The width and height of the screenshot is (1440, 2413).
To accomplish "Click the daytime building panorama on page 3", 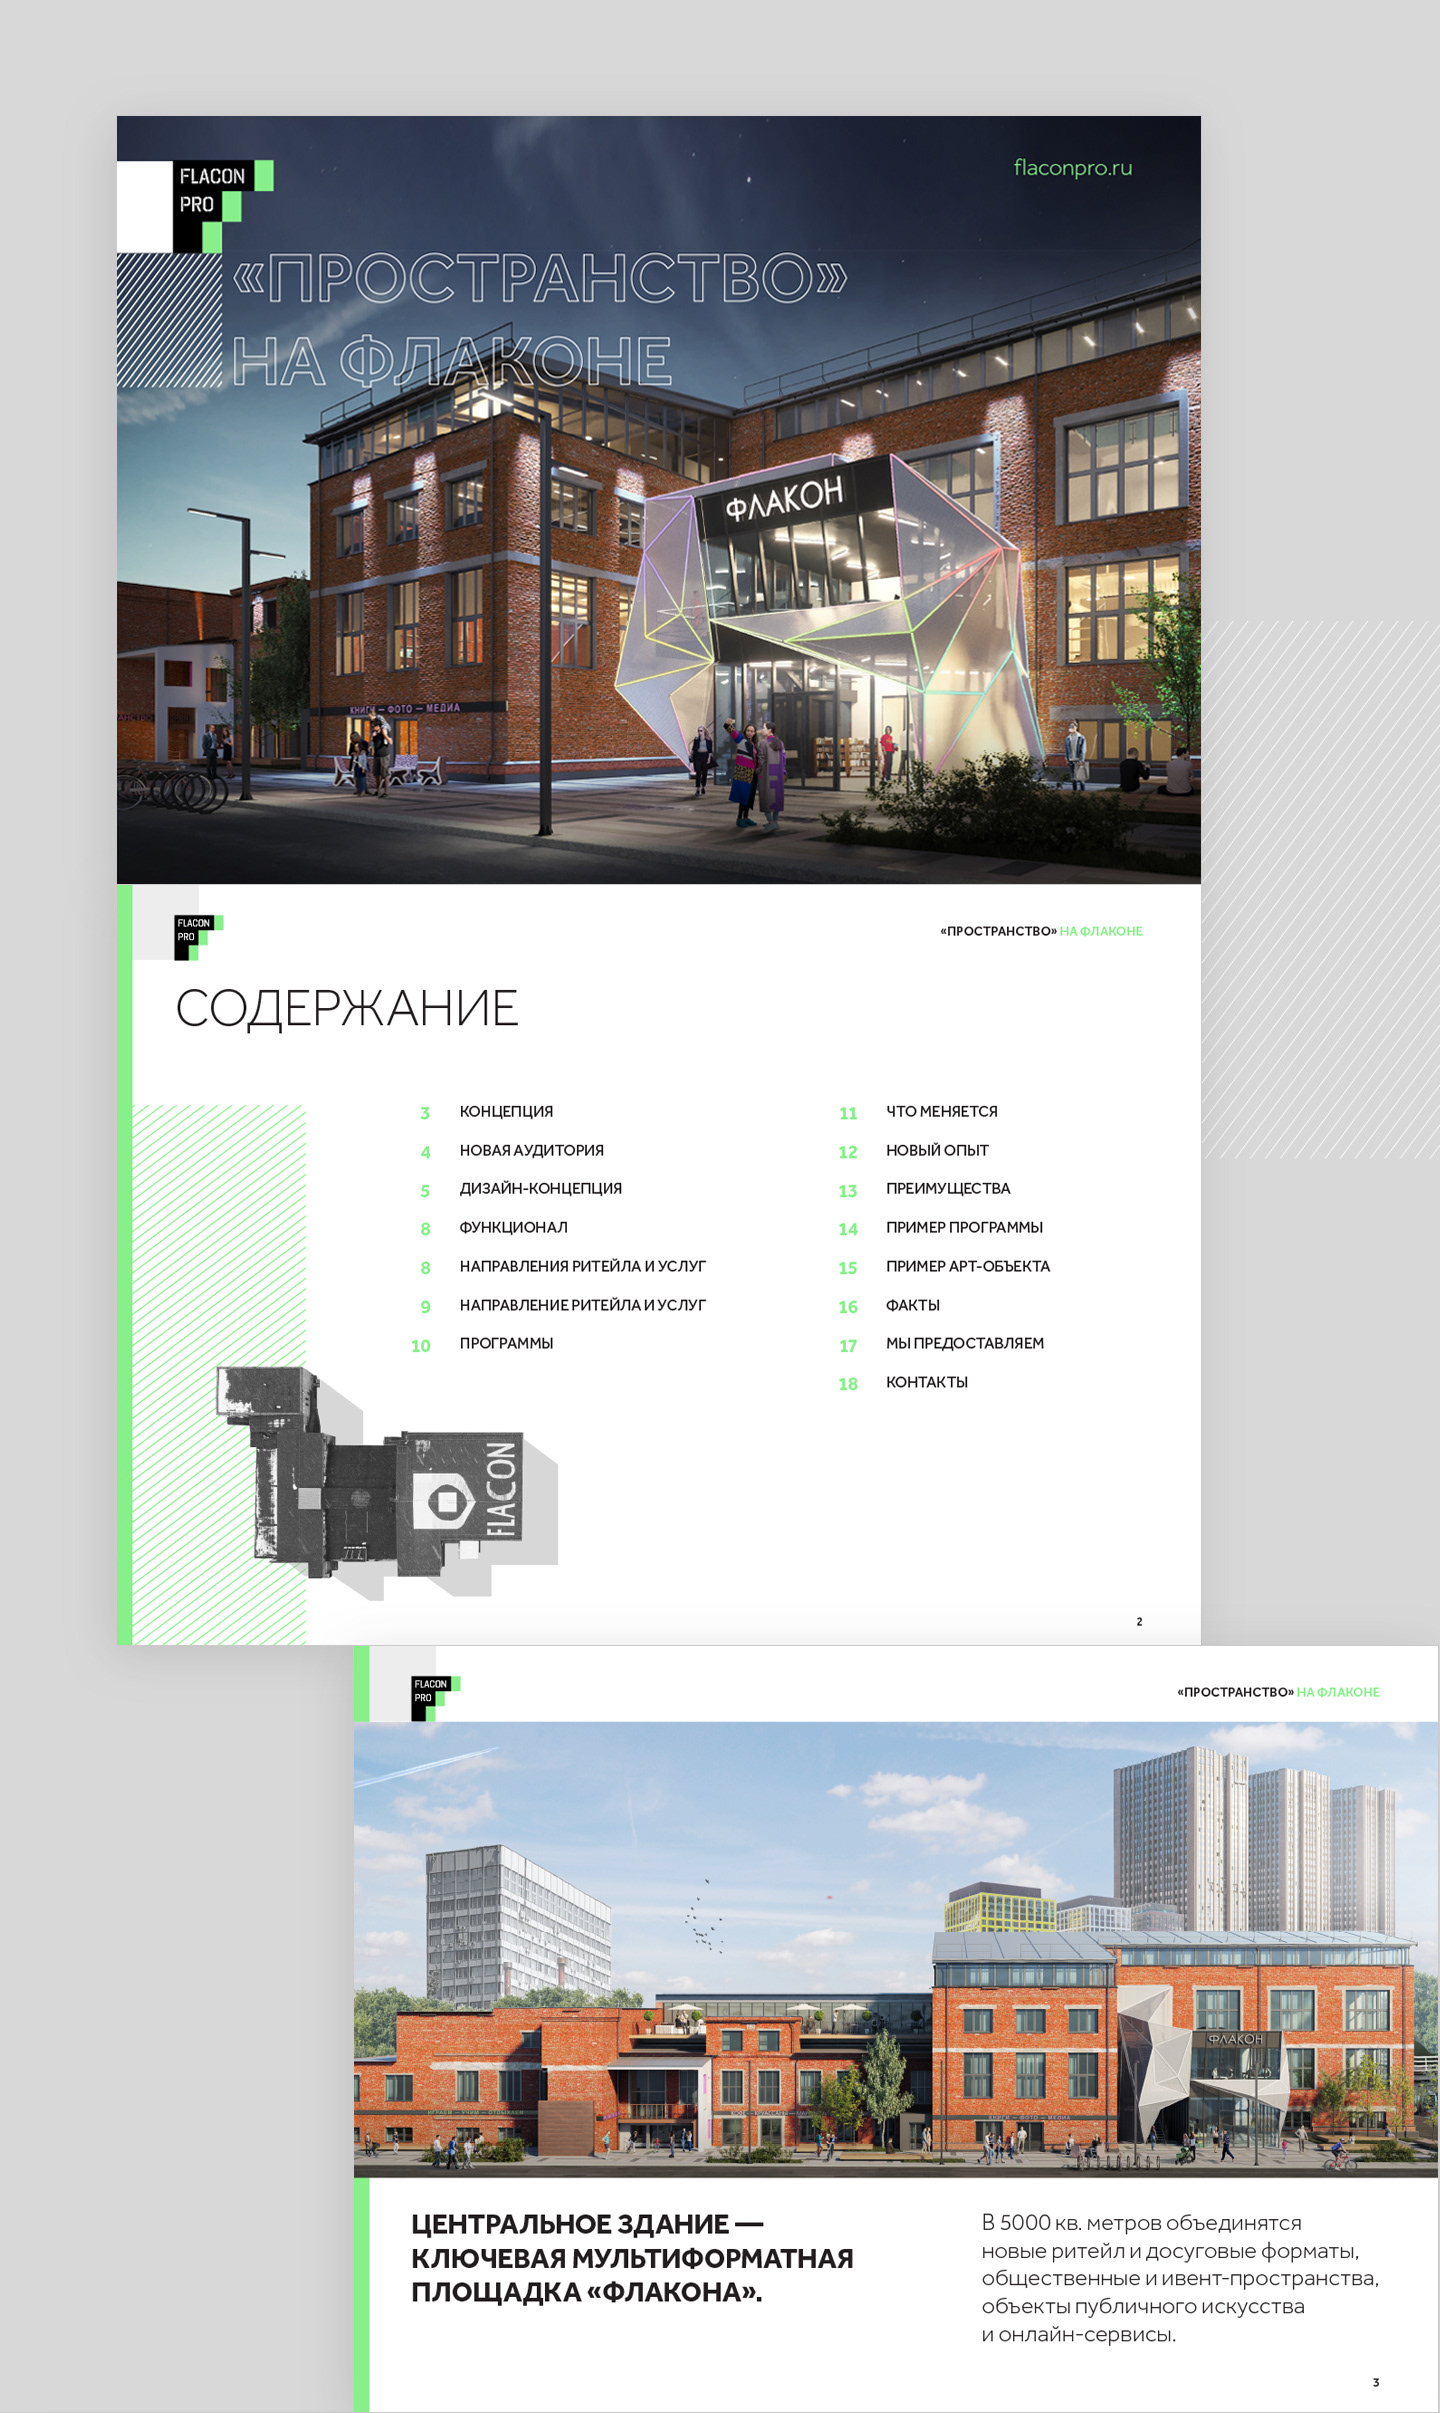I will tap(896, 1948).
